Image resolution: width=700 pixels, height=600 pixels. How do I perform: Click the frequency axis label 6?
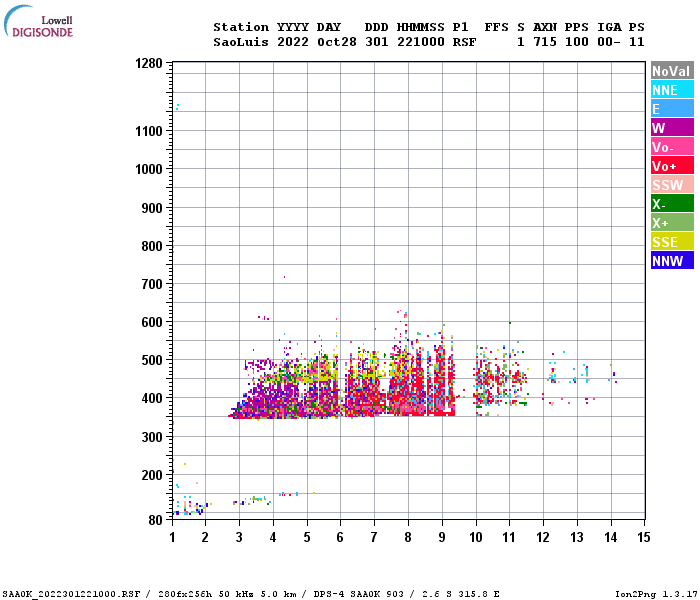(340, 537)
